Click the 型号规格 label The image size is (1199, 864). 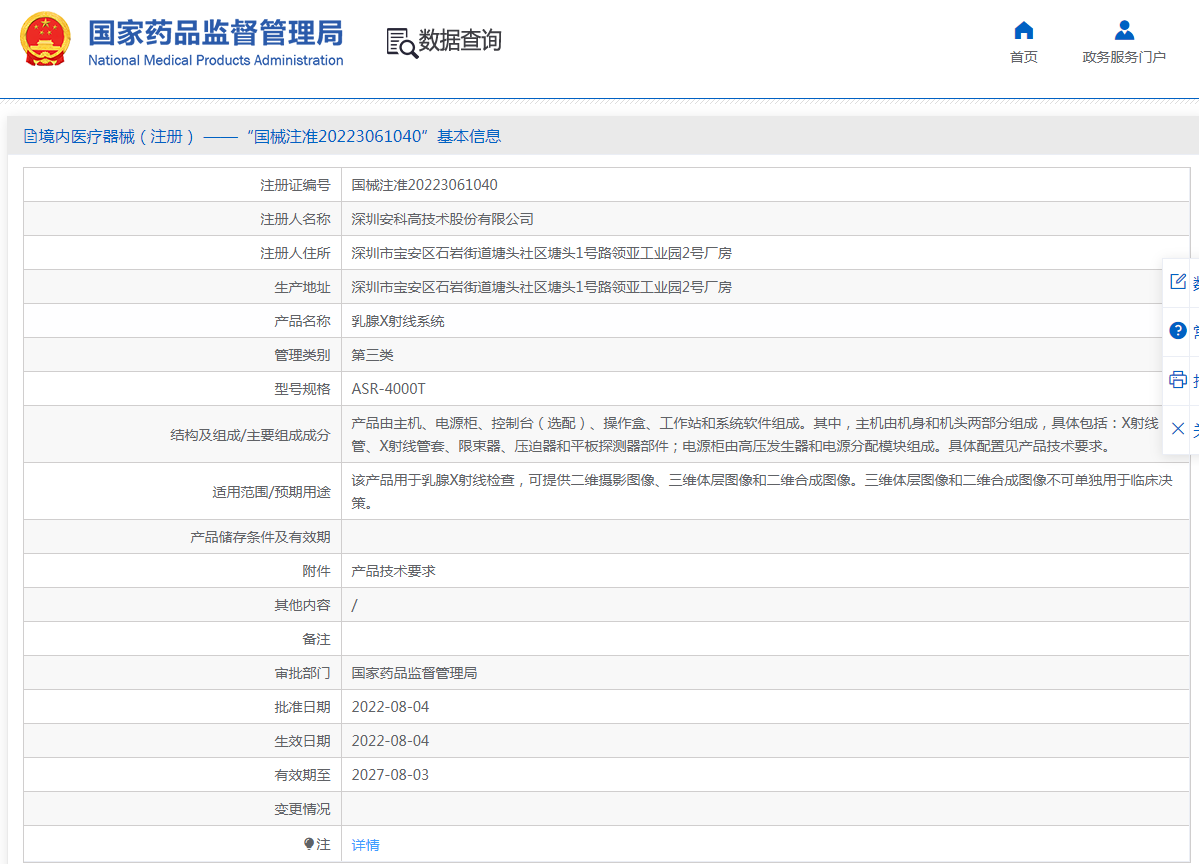pos(302,389)
